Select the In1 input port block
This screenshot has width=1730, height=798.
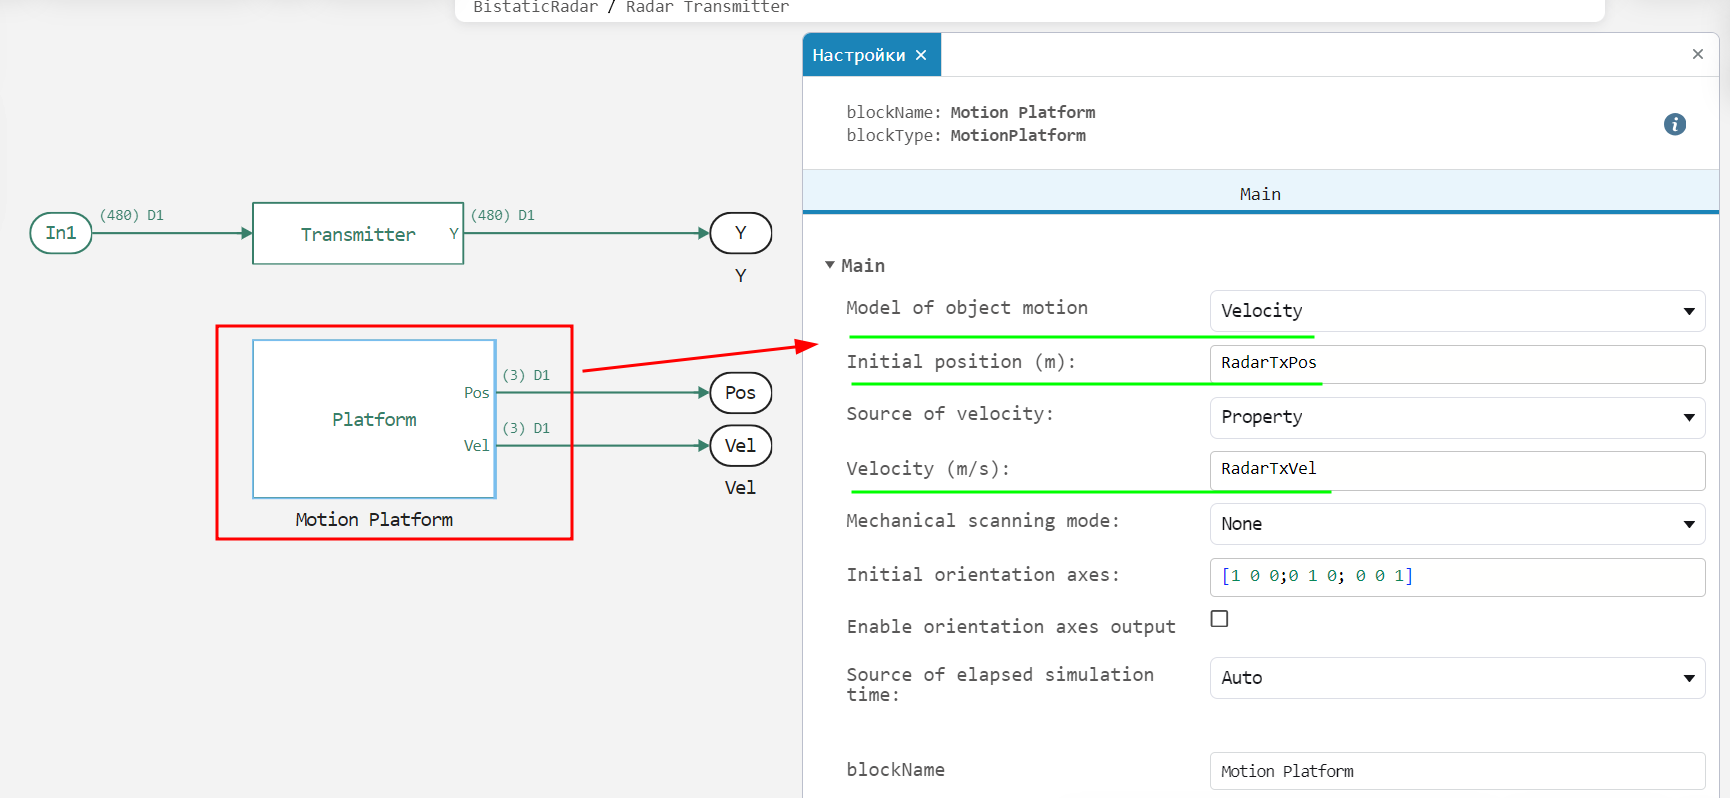click(x=61, y=233)
